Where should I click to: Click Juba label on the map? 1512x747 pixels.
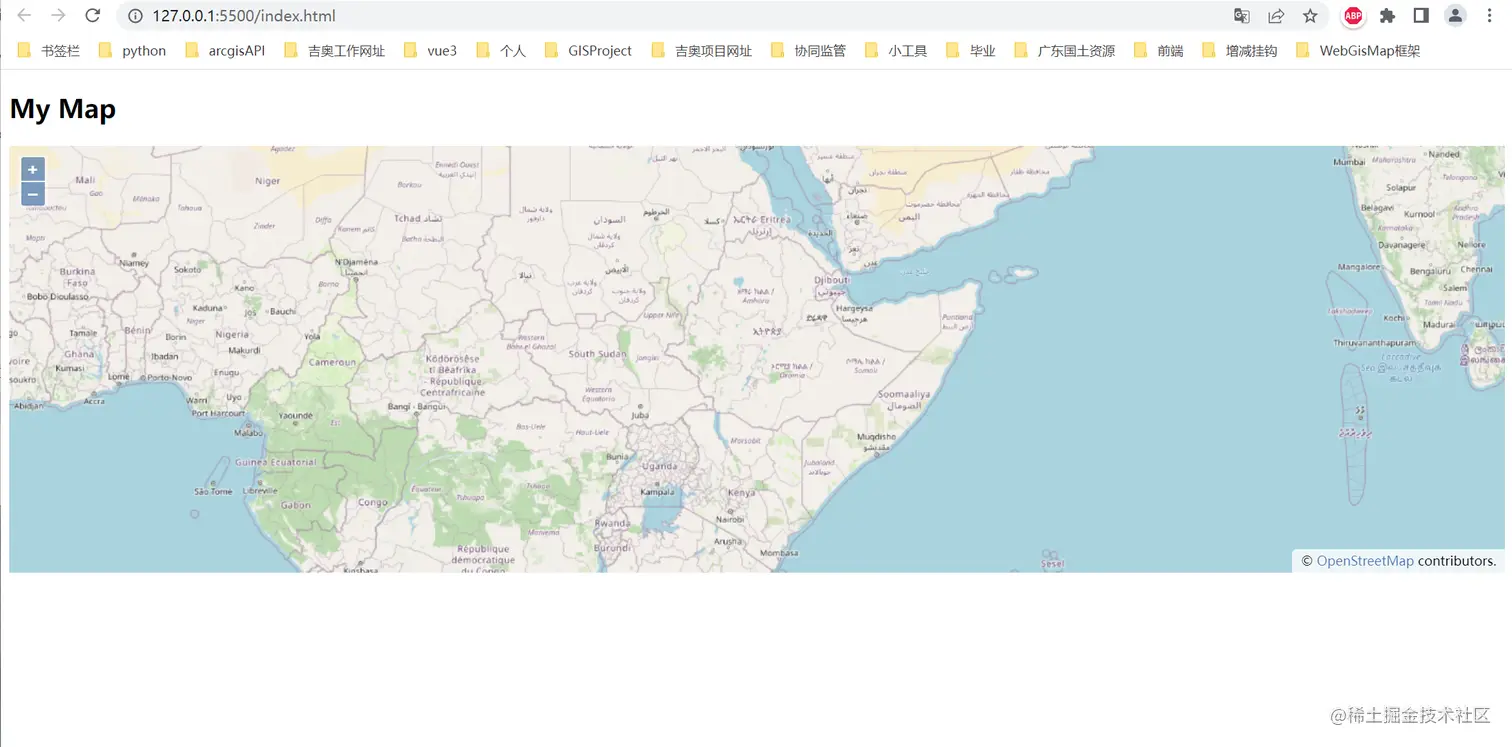pos(640,414)
